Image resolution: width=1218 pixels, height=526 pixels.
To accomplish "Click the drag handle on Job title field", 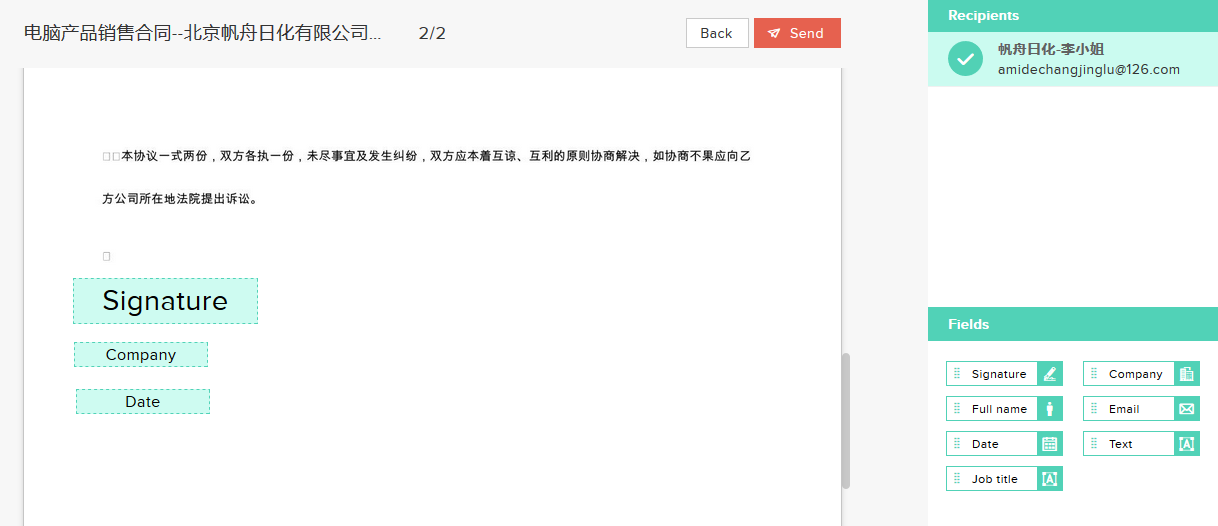I will tap(957, 479).
